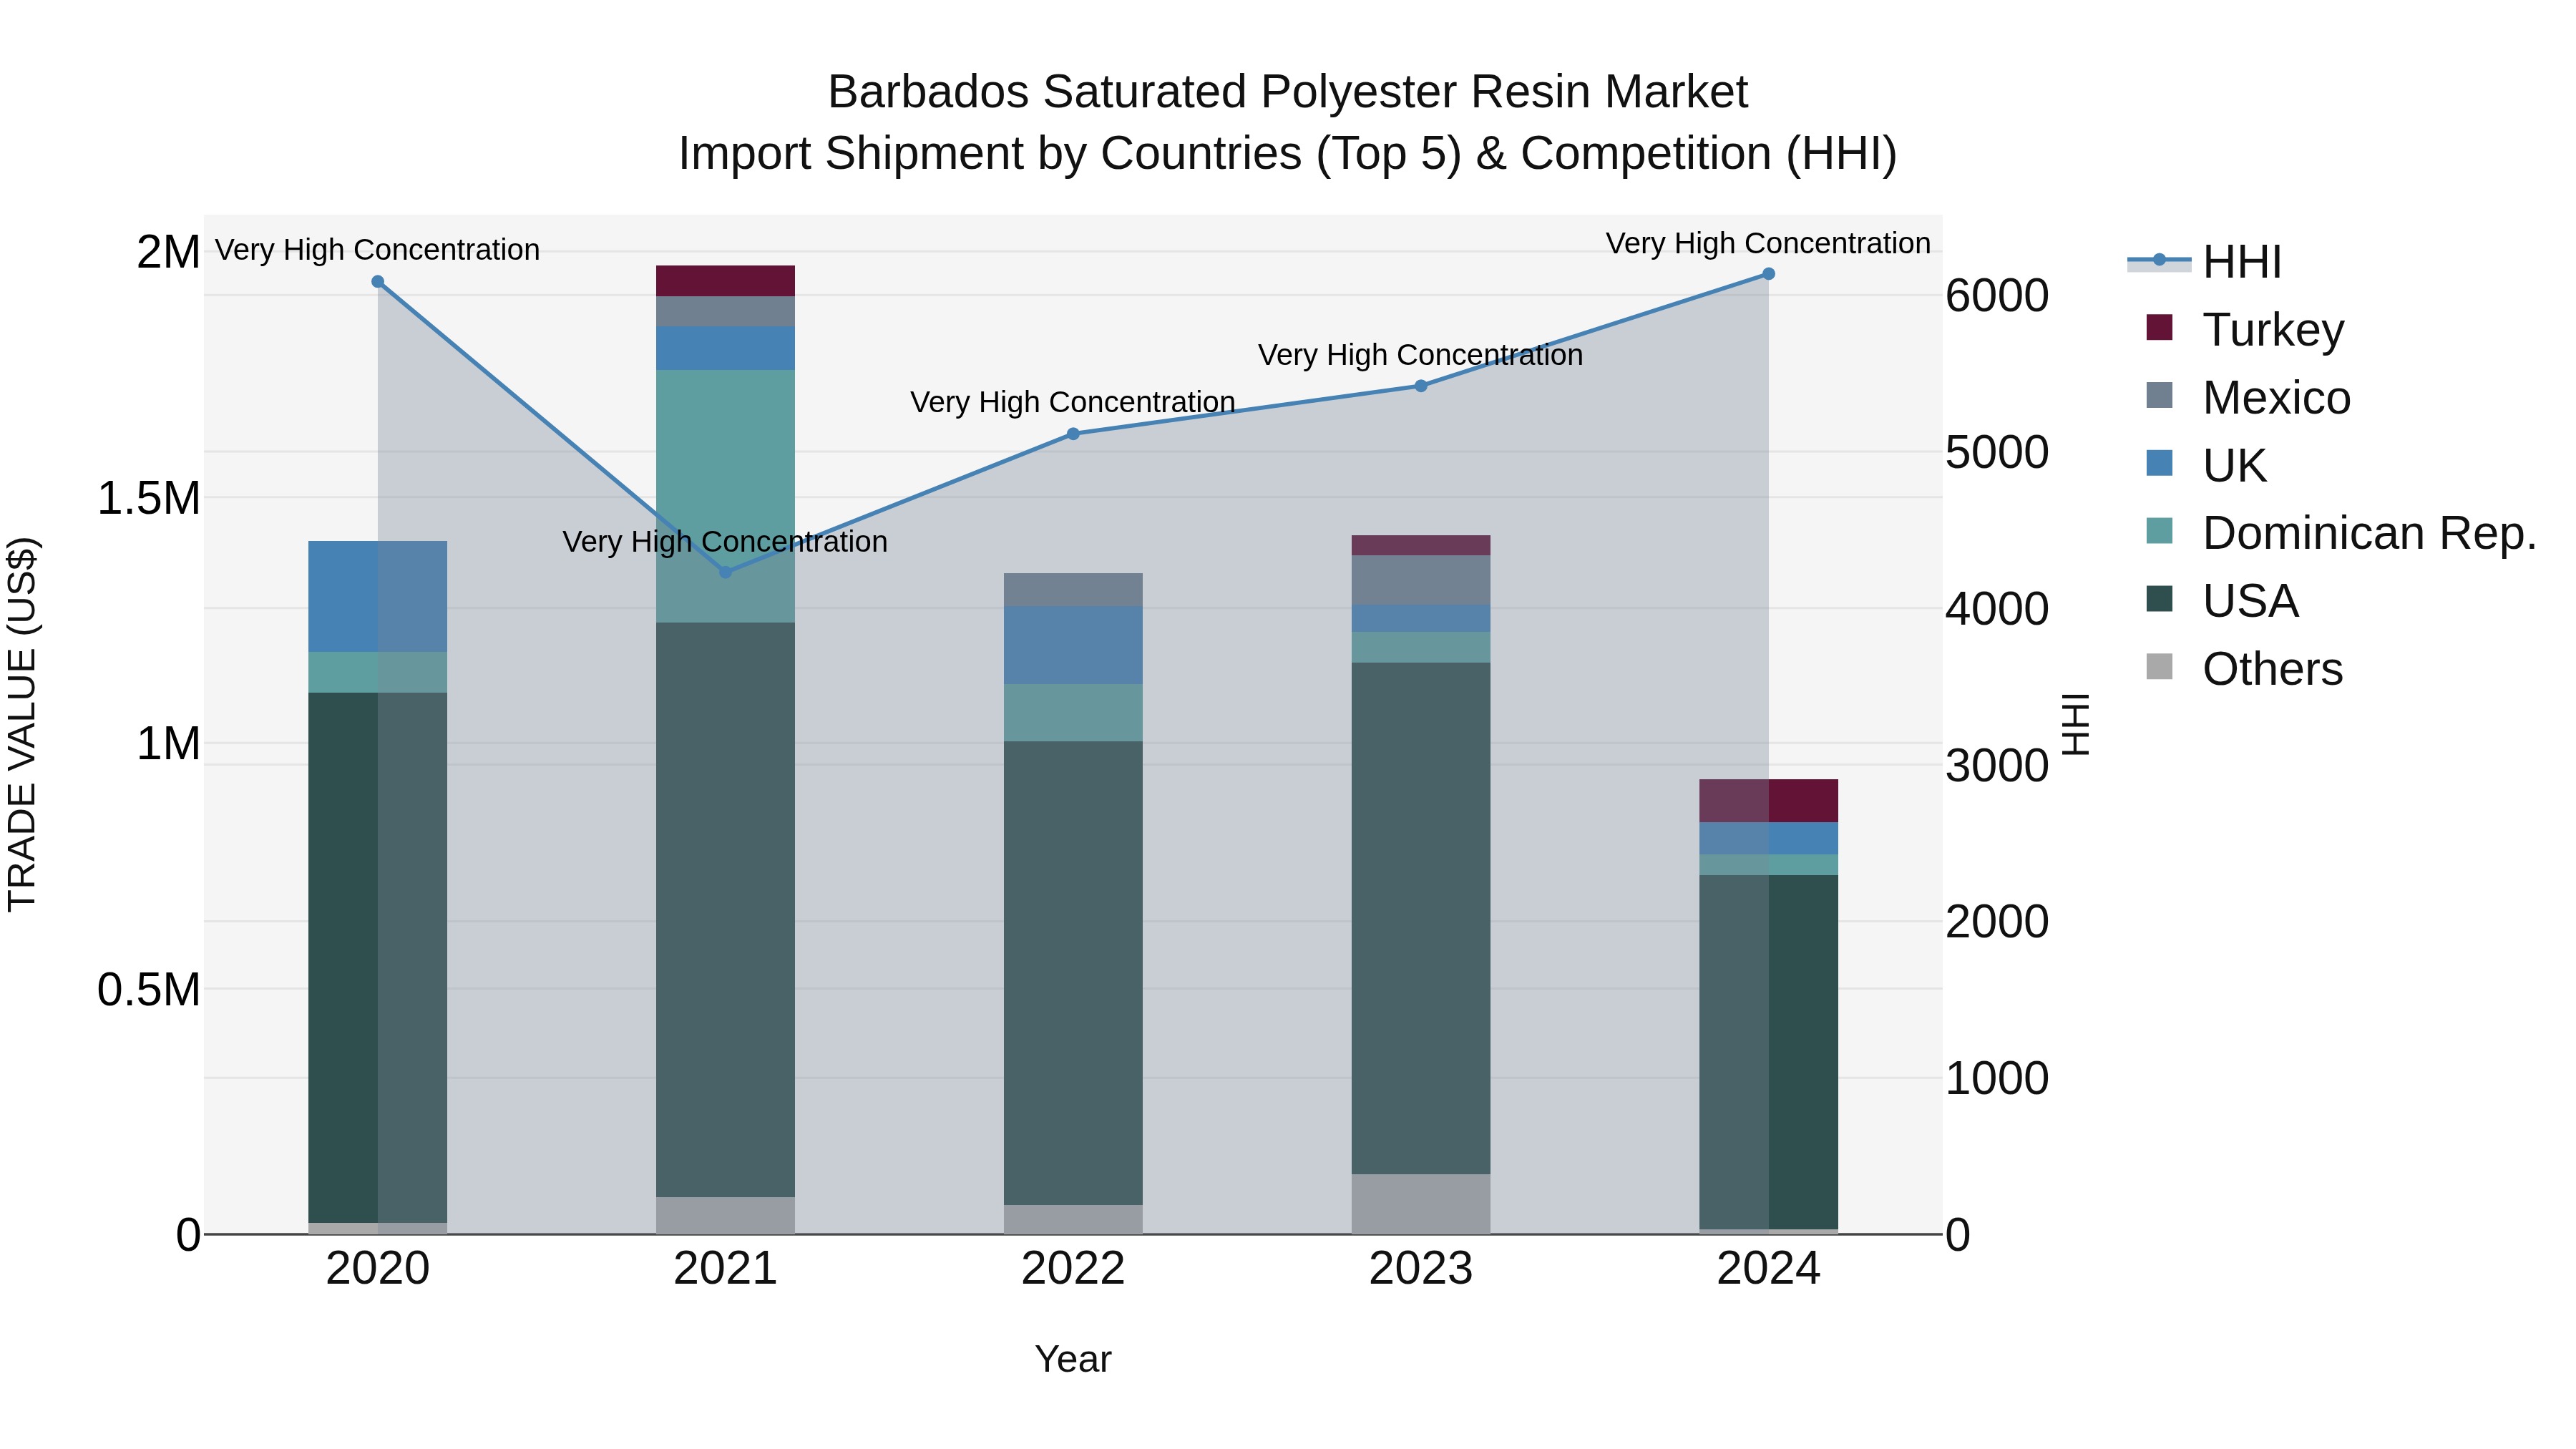Click the Mexico slate-gray legend swatch
The image size is (2576, 1449).
tap(2160, 395)
